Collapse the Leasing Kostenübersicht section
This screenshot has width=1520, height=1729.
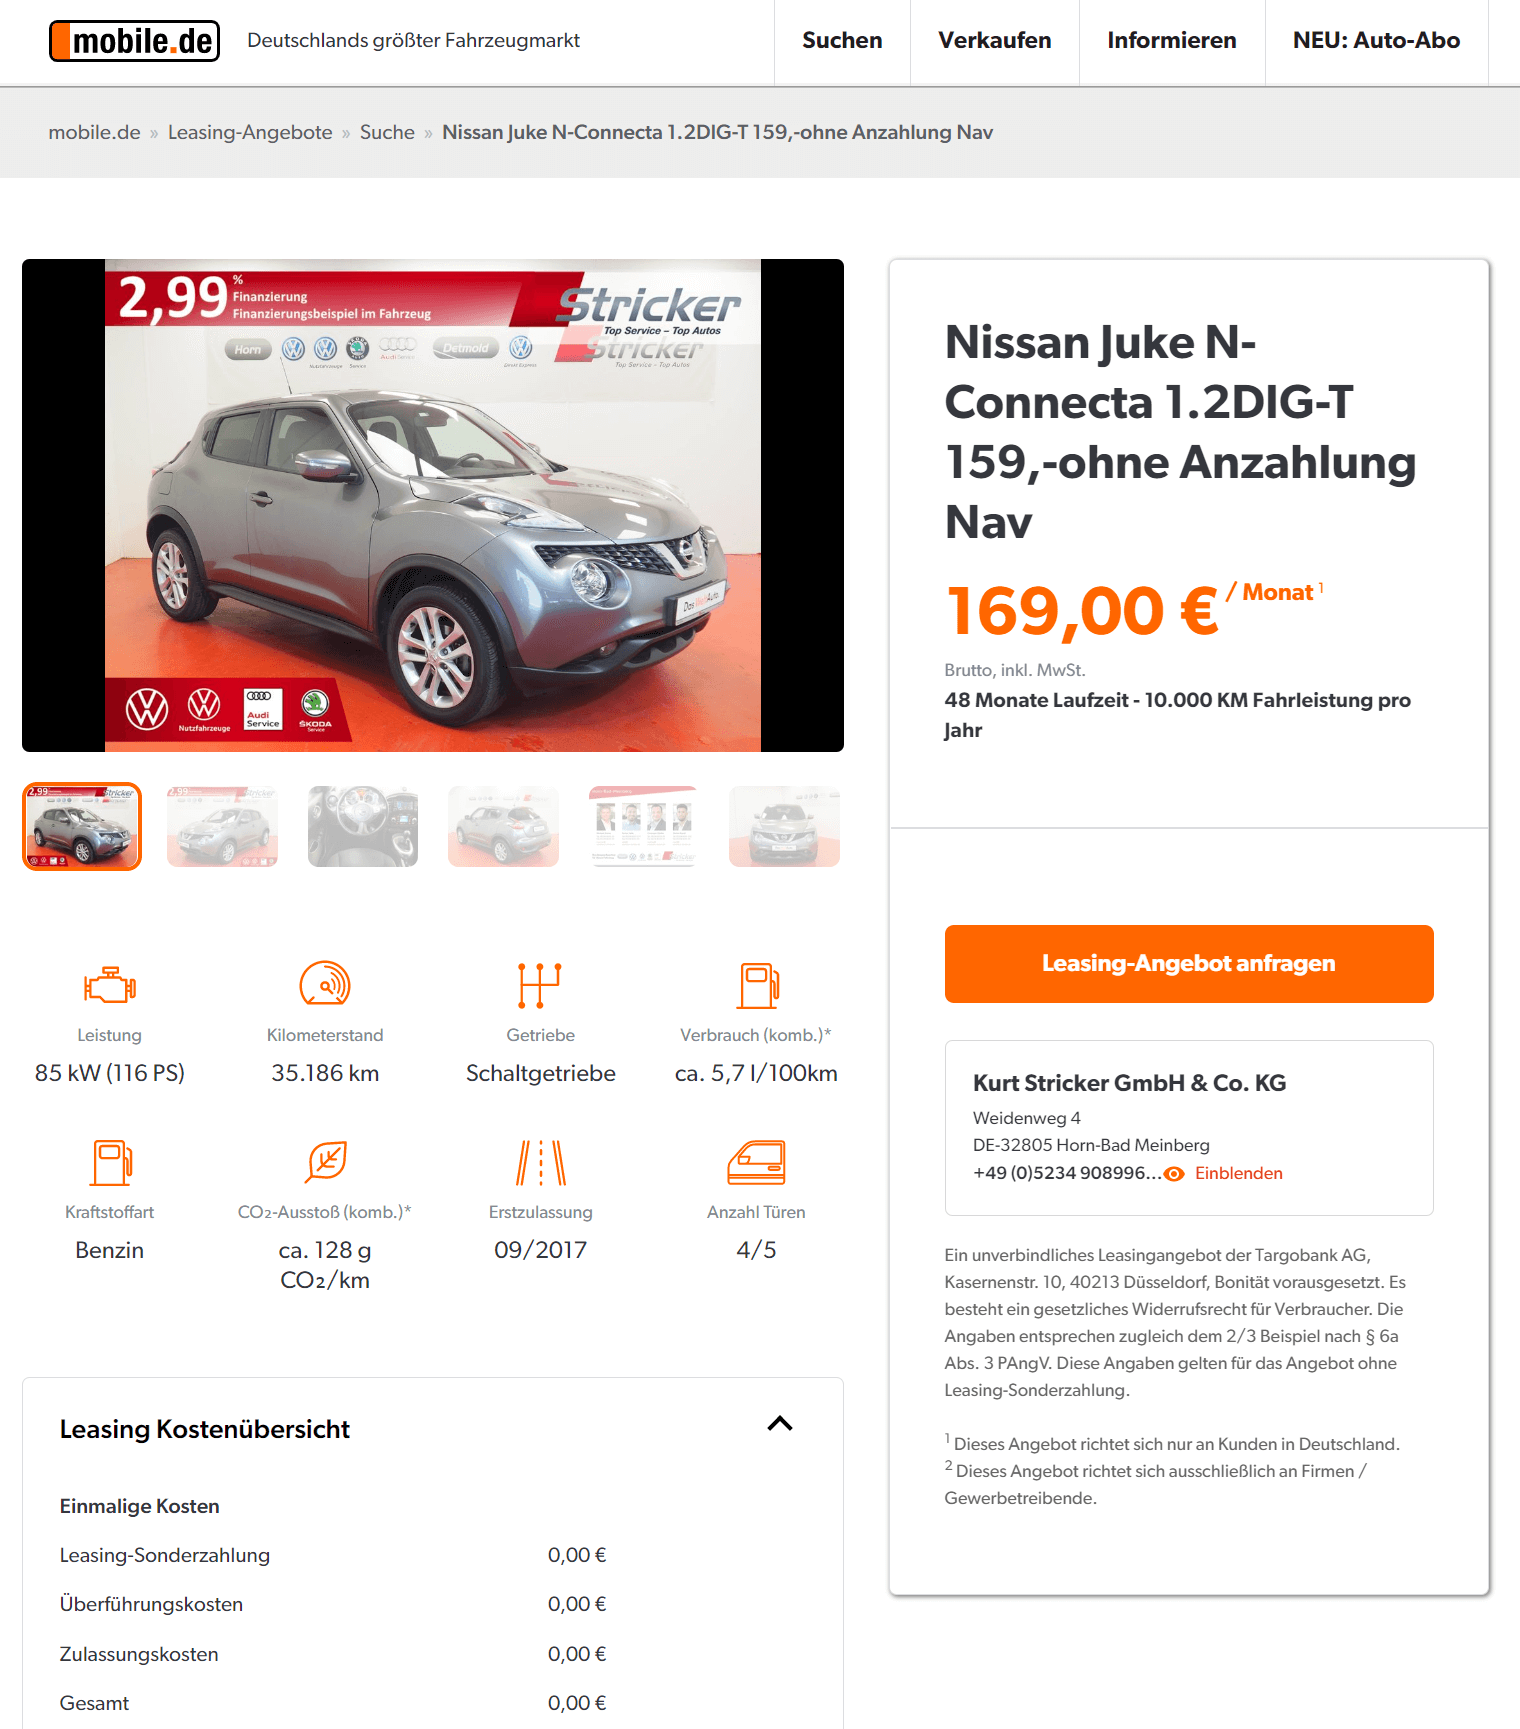[780, 1424]
